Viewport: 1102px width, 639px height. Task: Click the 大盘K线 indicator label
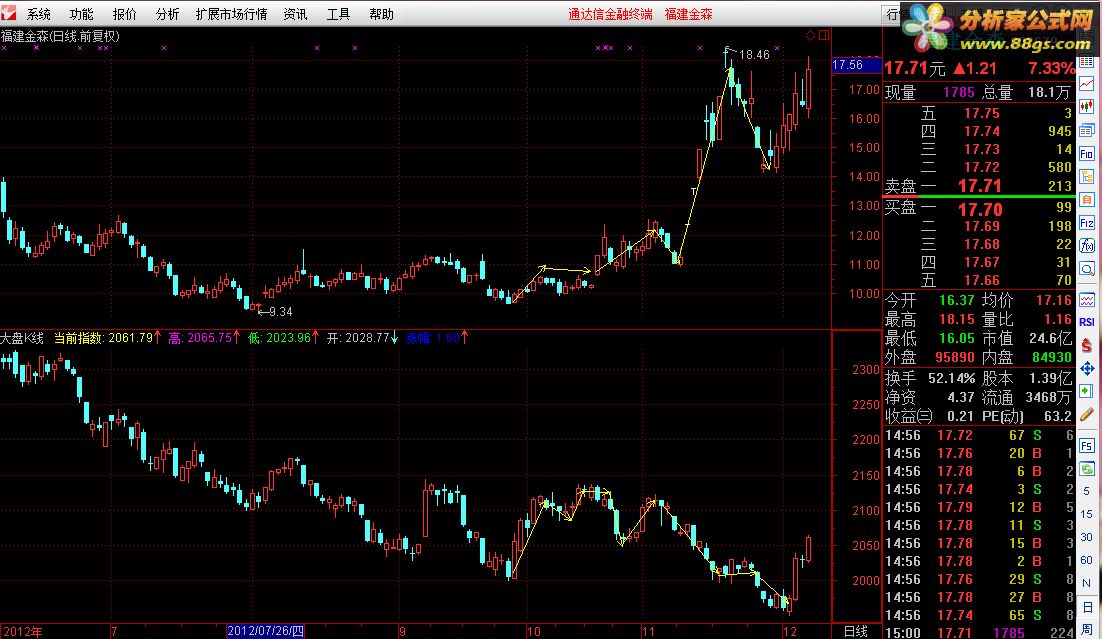point(22,338)
